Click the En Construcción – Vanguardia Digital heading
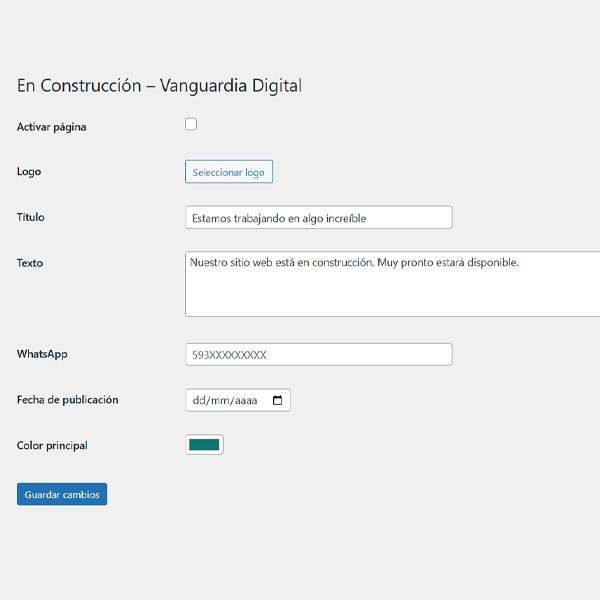600x600 pixels. [x=159, y=86]
